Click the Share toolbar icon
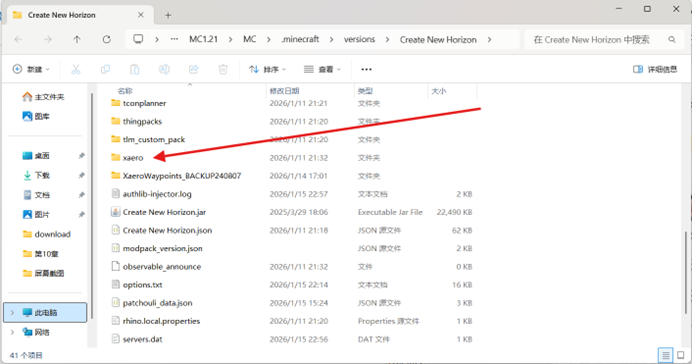Viewport: 692px width, 364px height. pos(193,69)
